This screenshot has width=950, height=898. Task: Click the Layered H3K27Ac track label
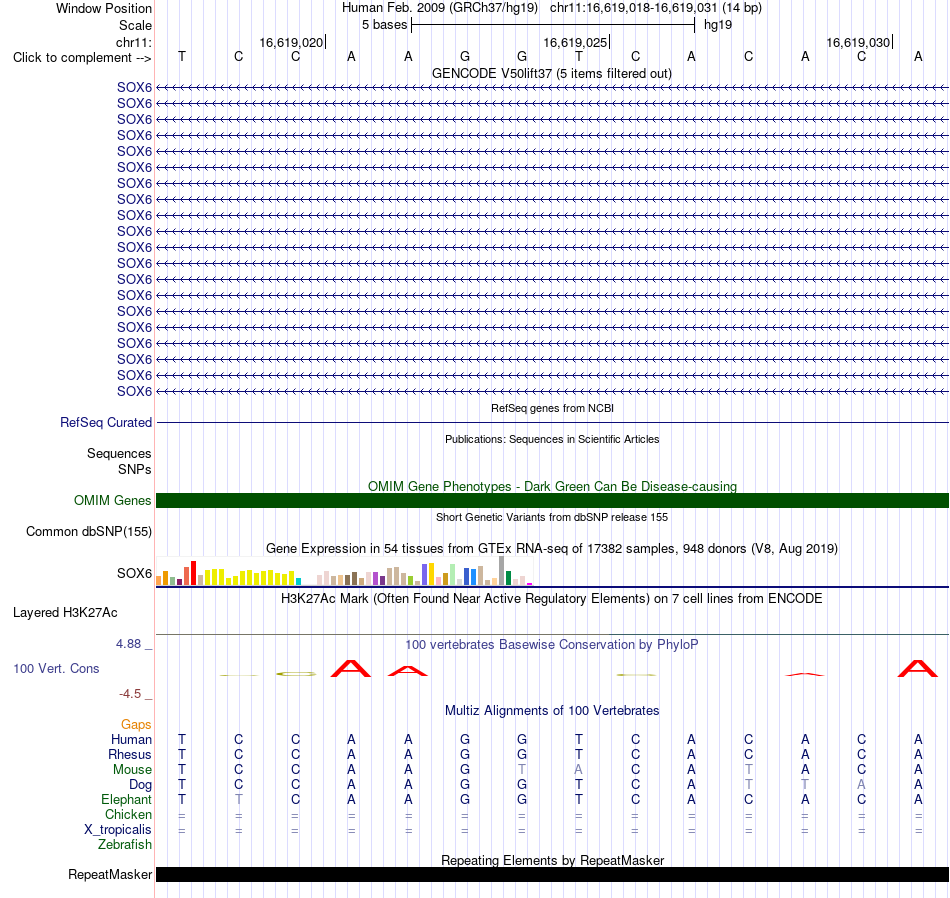click(65, 613)
